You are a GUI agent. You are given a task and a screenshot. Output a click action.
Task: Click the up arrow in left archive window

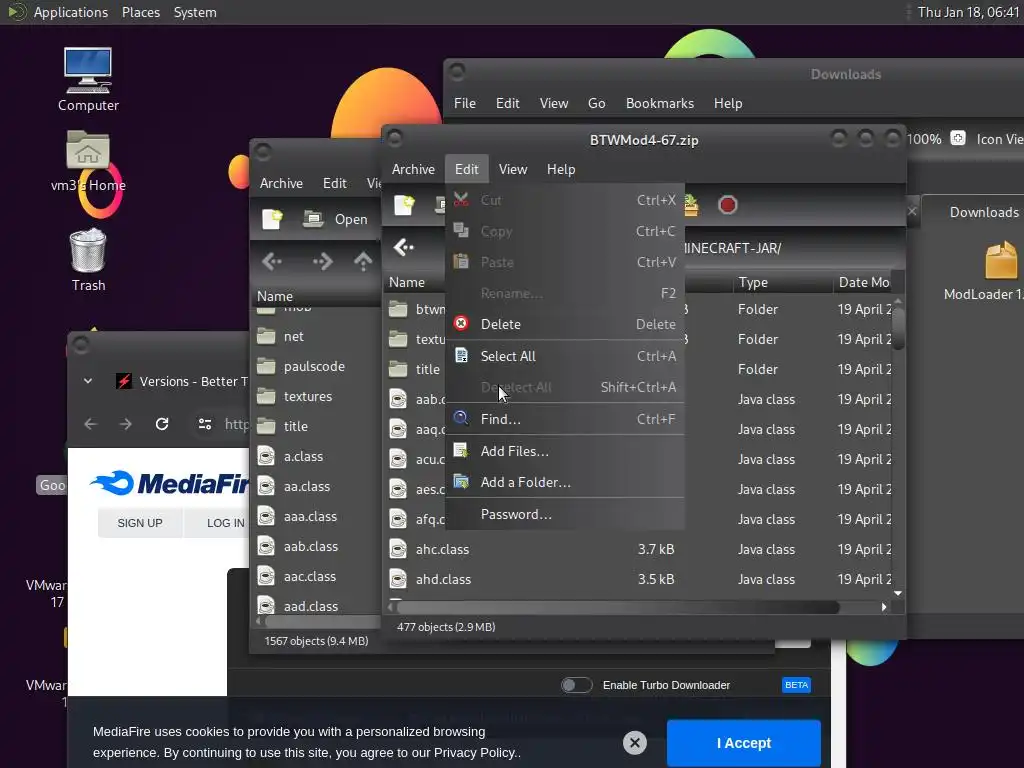[363, 262]
